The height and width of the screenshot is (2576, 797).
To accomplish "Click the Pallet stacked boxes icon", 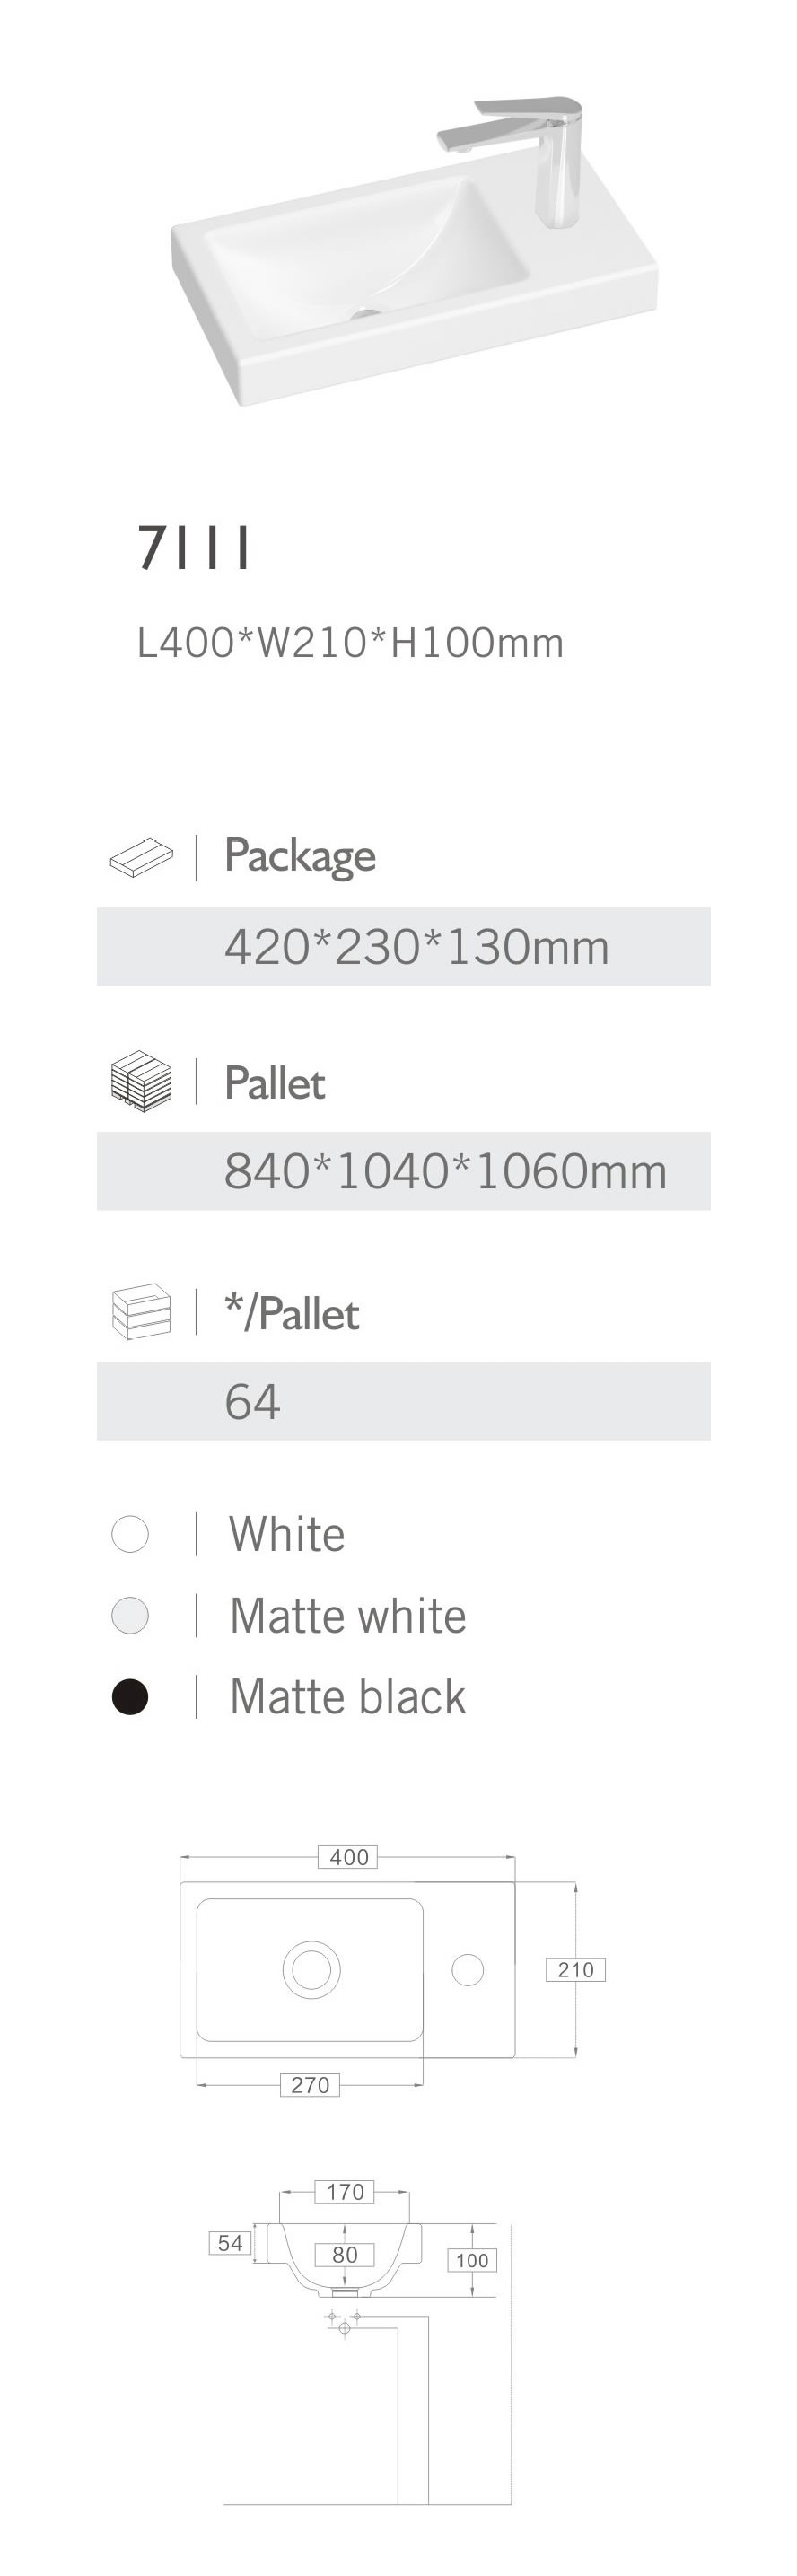I will (141, 1082).
